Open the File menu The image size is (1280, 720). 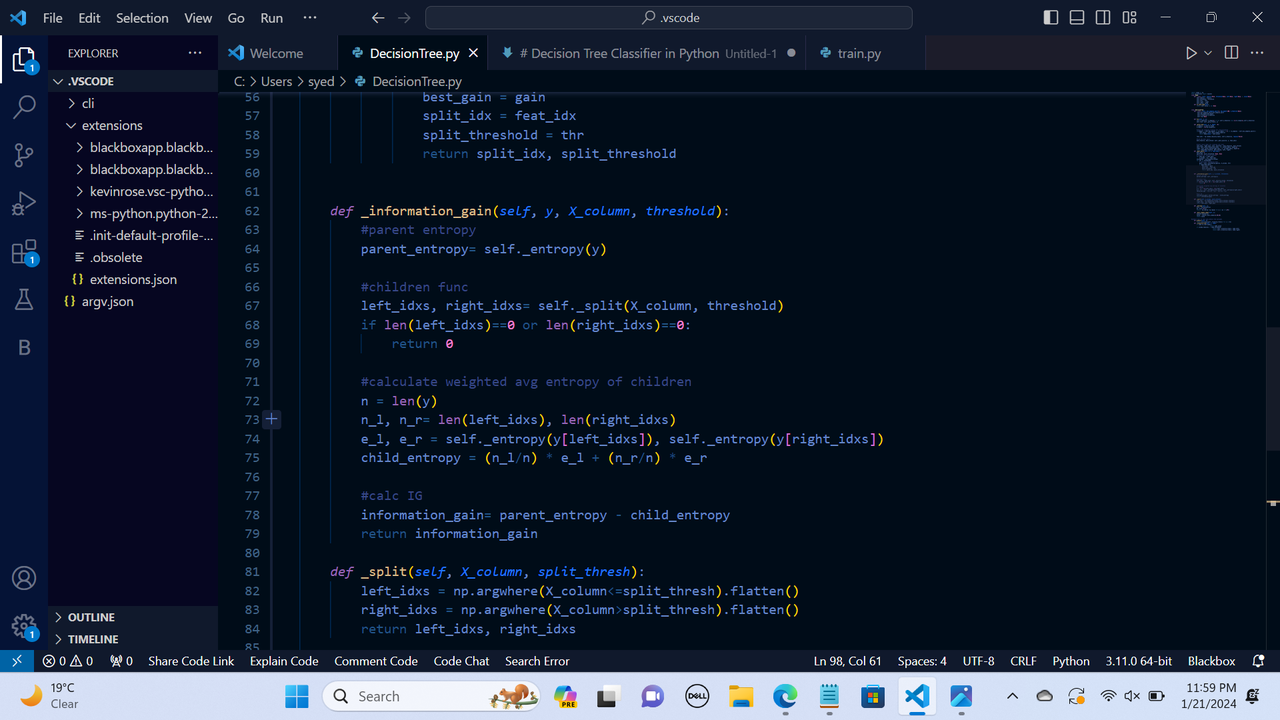pos(52,18)
